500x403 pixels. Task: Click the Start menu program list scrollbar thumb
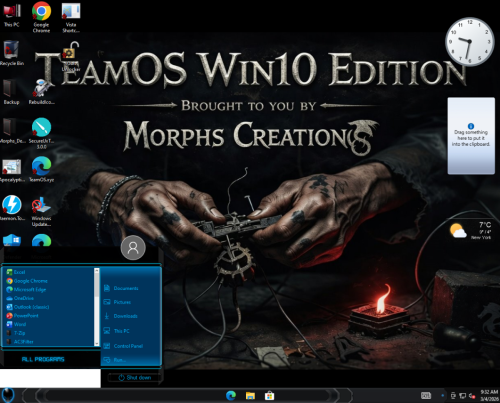coord(97,285)
